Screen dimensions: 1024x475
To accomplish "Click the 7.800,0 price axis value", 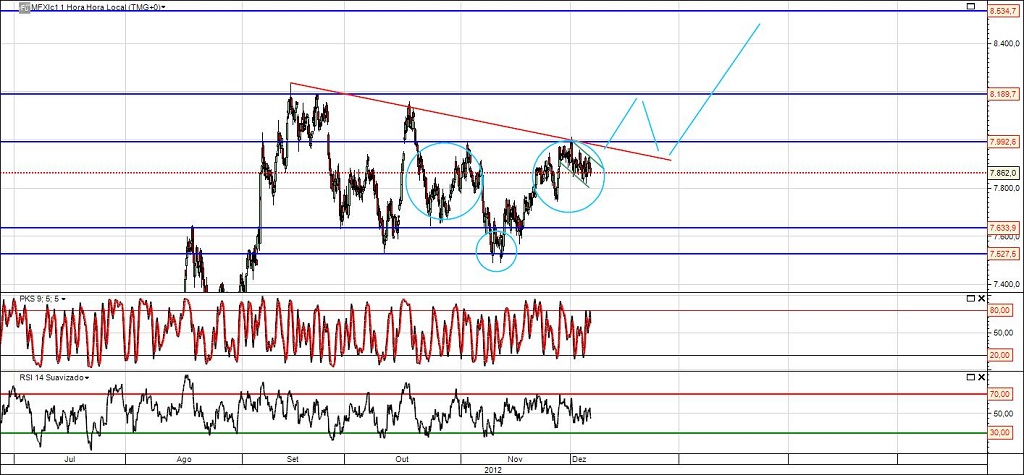I will (x=1004, y=188).
